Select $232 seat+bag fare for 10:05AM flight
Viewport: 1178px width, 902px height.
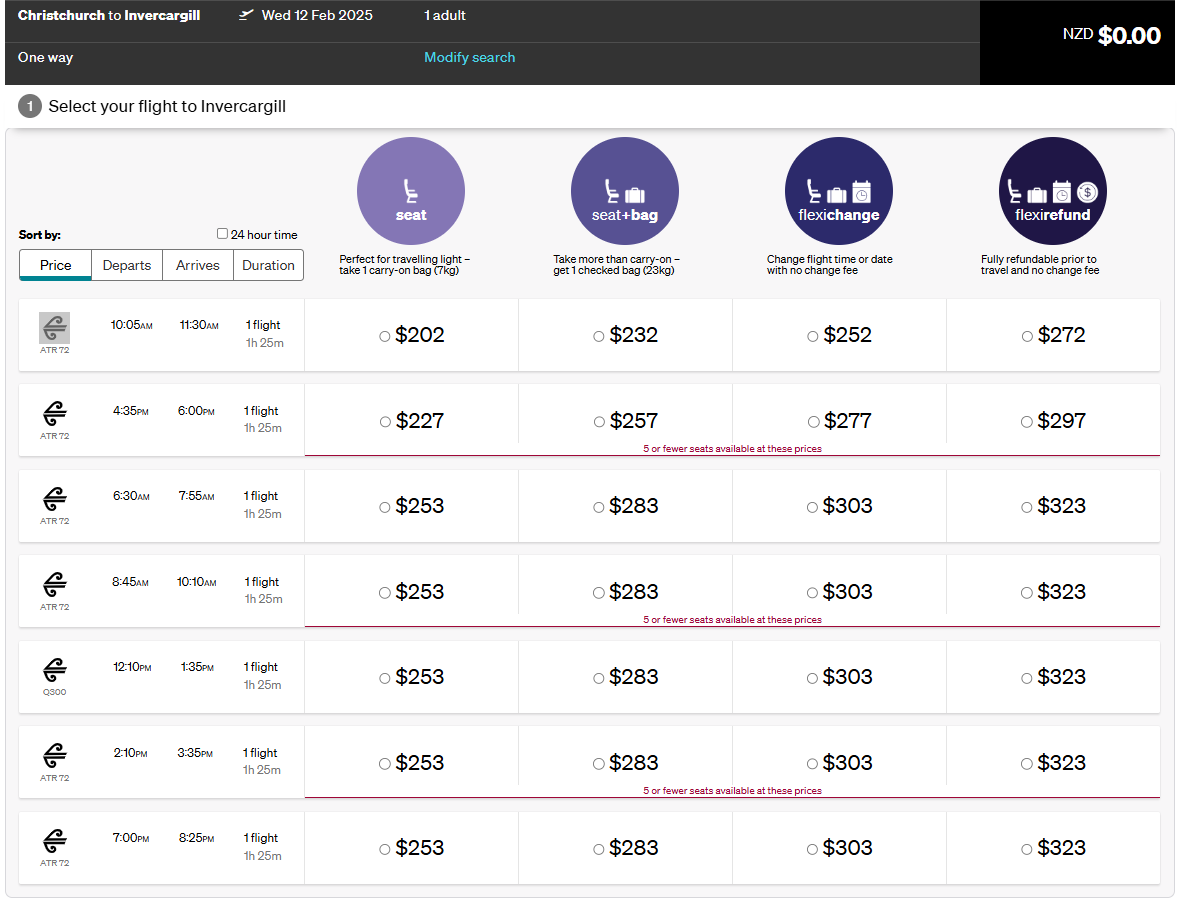(x=599, y=336)
